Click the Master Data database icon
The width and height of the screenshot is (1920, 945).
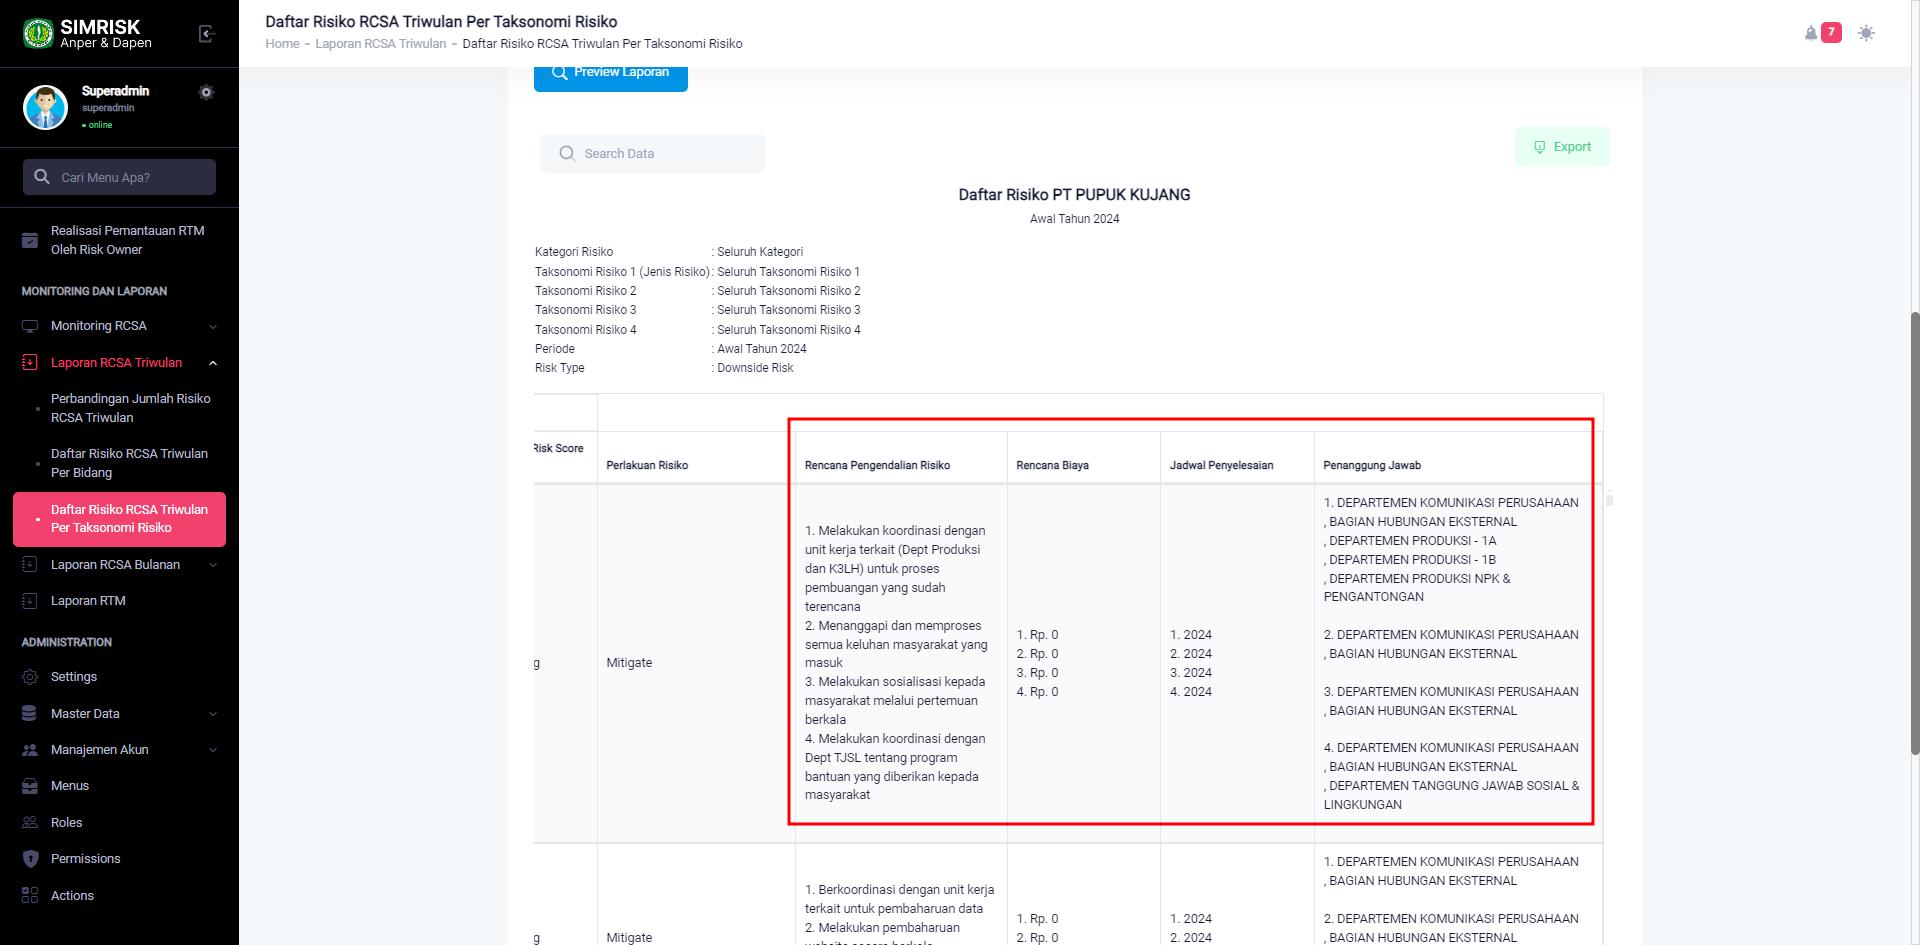coord(30,714)
